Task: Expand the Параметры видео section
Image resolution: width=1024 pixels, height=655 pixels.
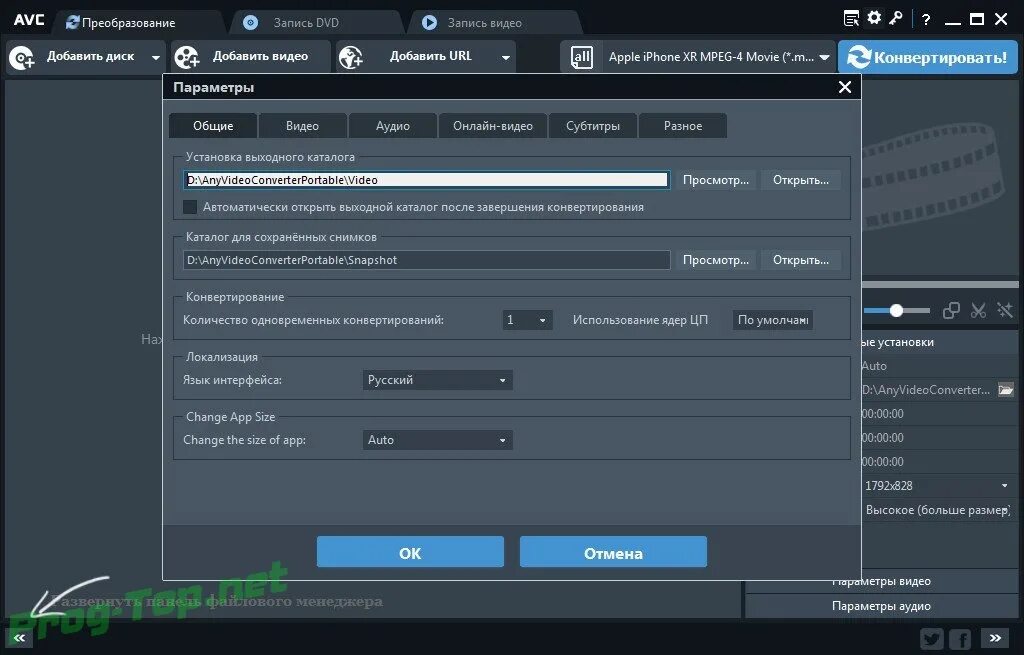Action: click(x=881, y=581)
